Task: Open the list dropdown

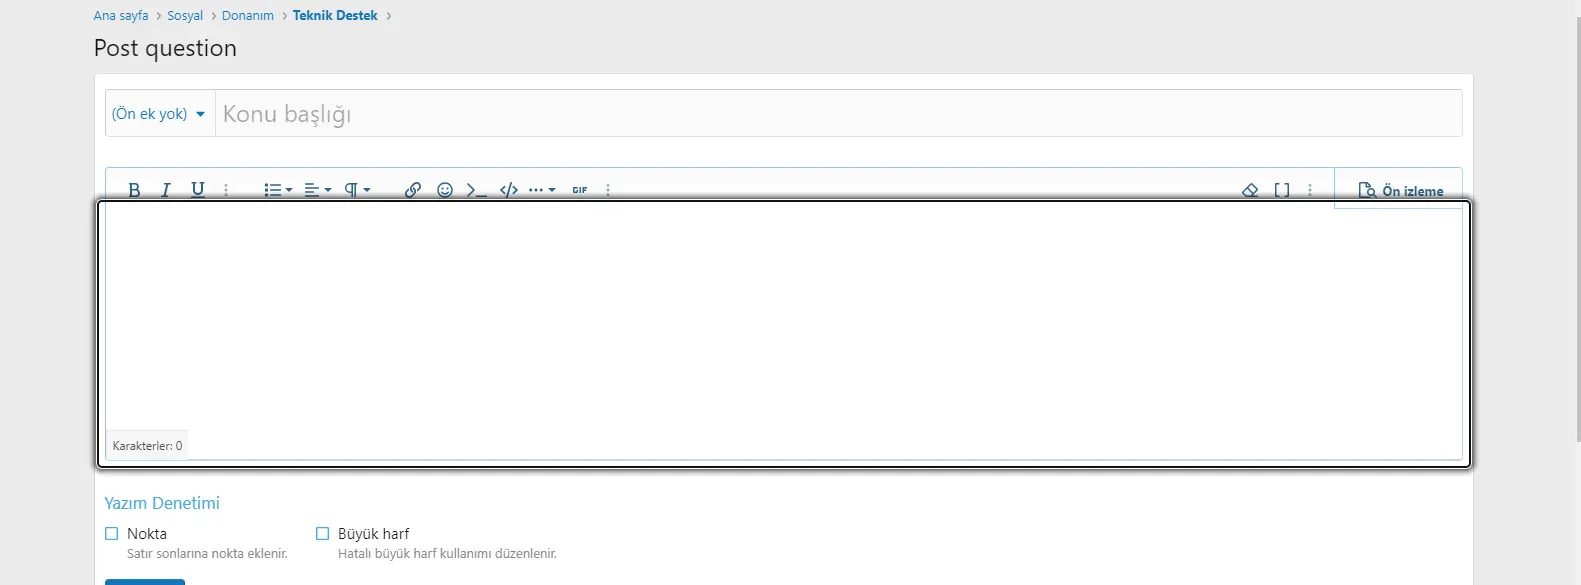Action: [278, 190]
